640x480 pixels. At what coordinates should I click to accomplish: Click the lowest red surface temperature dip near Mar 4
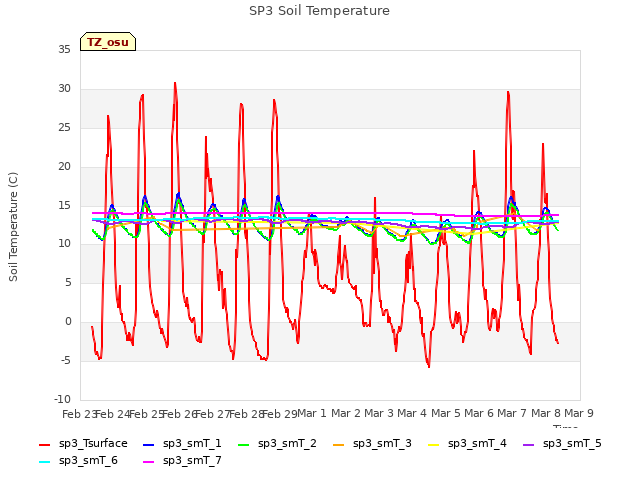tap(429, 367)
